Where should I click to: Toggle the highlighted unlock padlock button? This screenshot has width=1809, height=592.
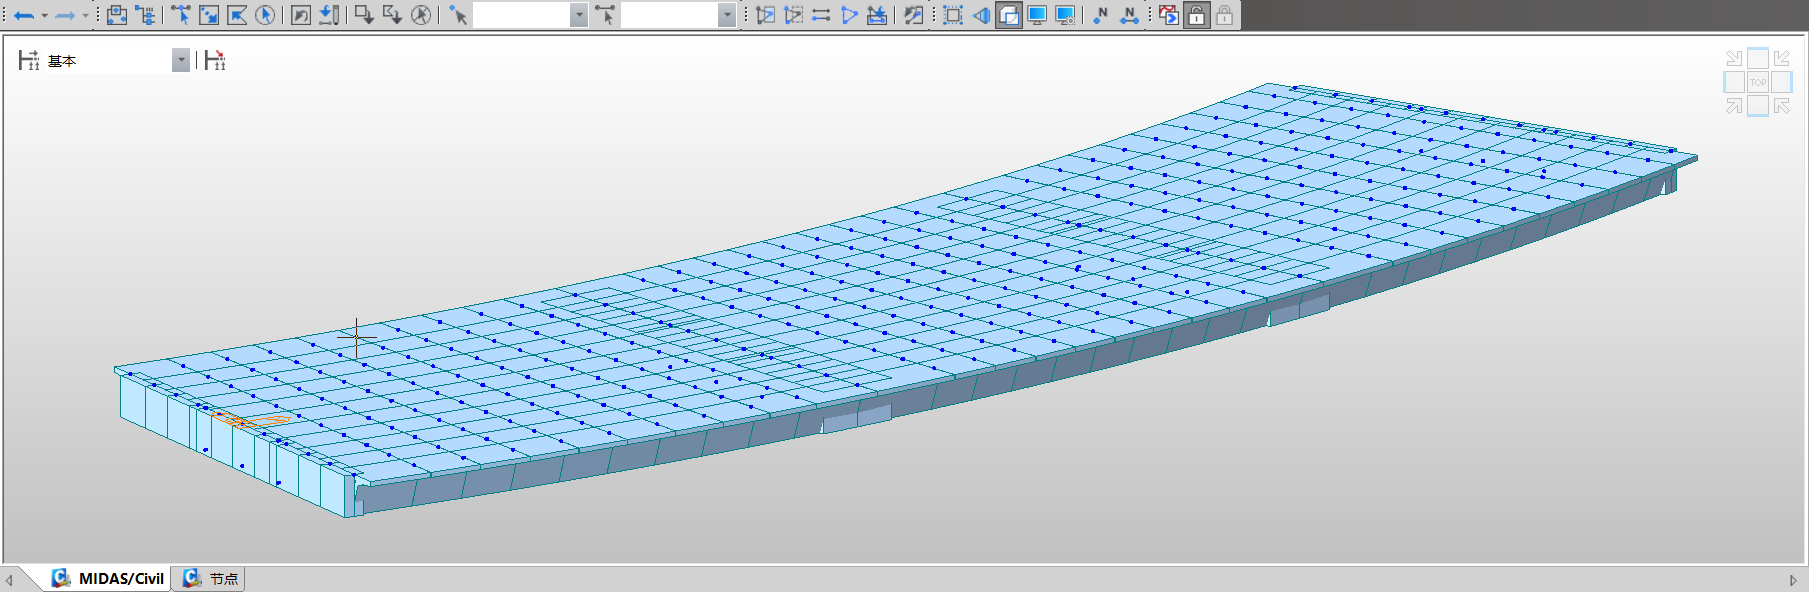(x=1196, y=15)
